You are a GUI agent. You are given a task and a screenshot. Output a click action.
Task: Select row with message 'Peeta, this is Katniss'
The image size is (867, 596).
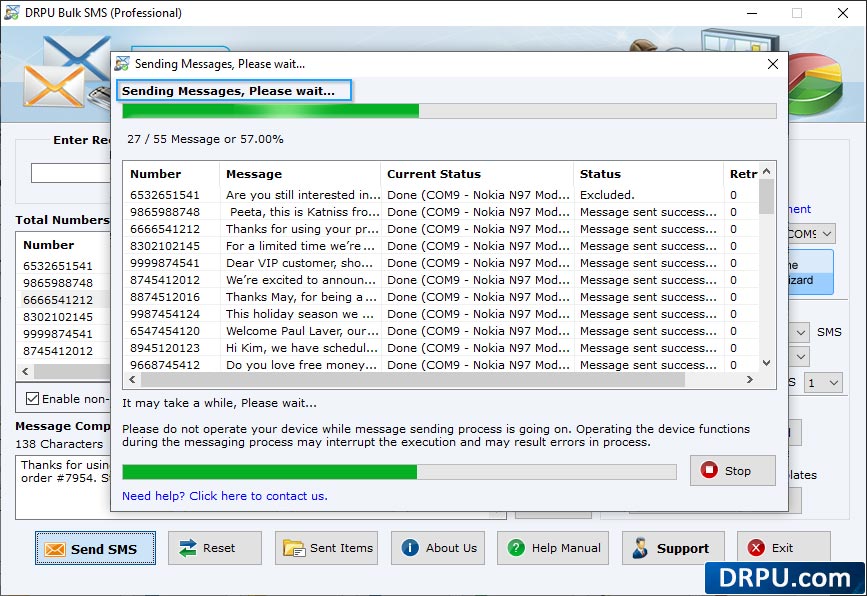point(442,212)
